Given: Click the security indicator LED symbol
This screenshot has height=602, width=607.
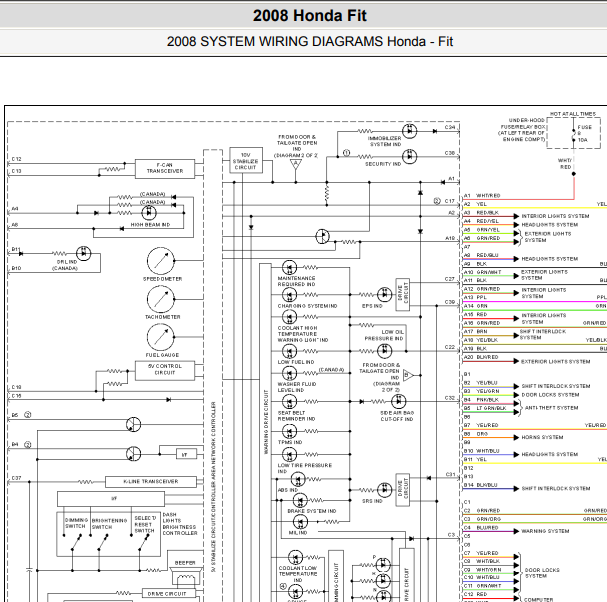Looking at the screenshot, I should pos(410,157).
